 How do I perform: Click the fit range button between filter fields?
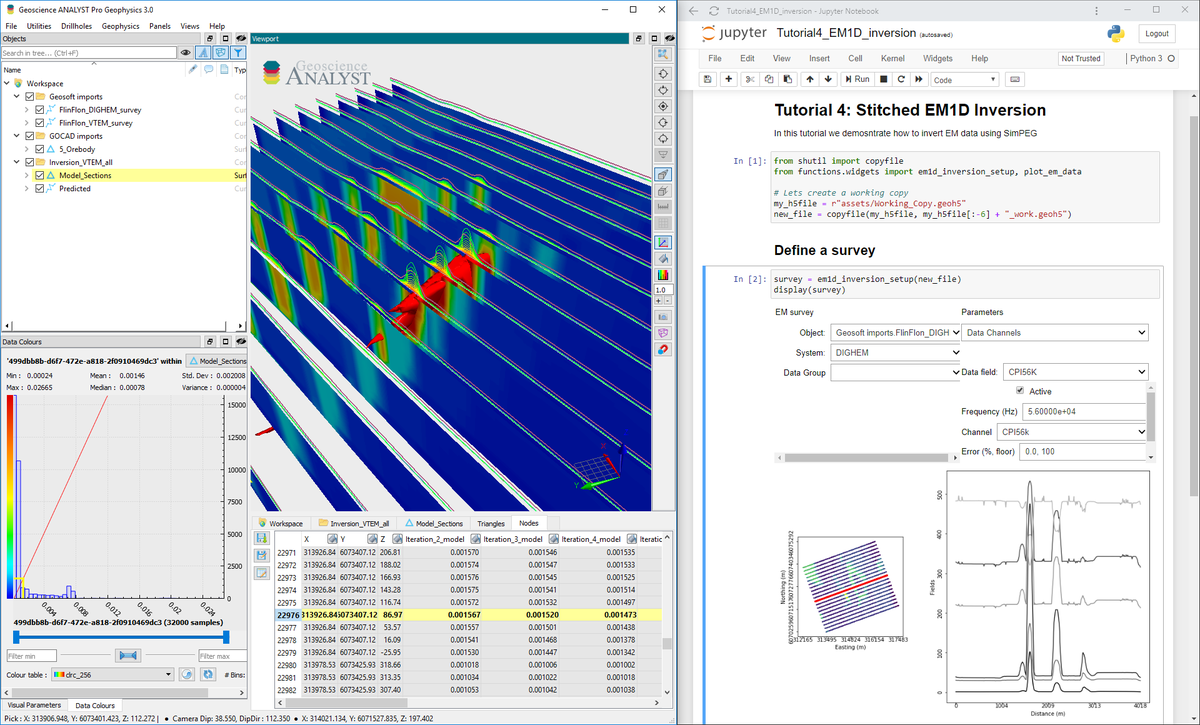(127, 656)
